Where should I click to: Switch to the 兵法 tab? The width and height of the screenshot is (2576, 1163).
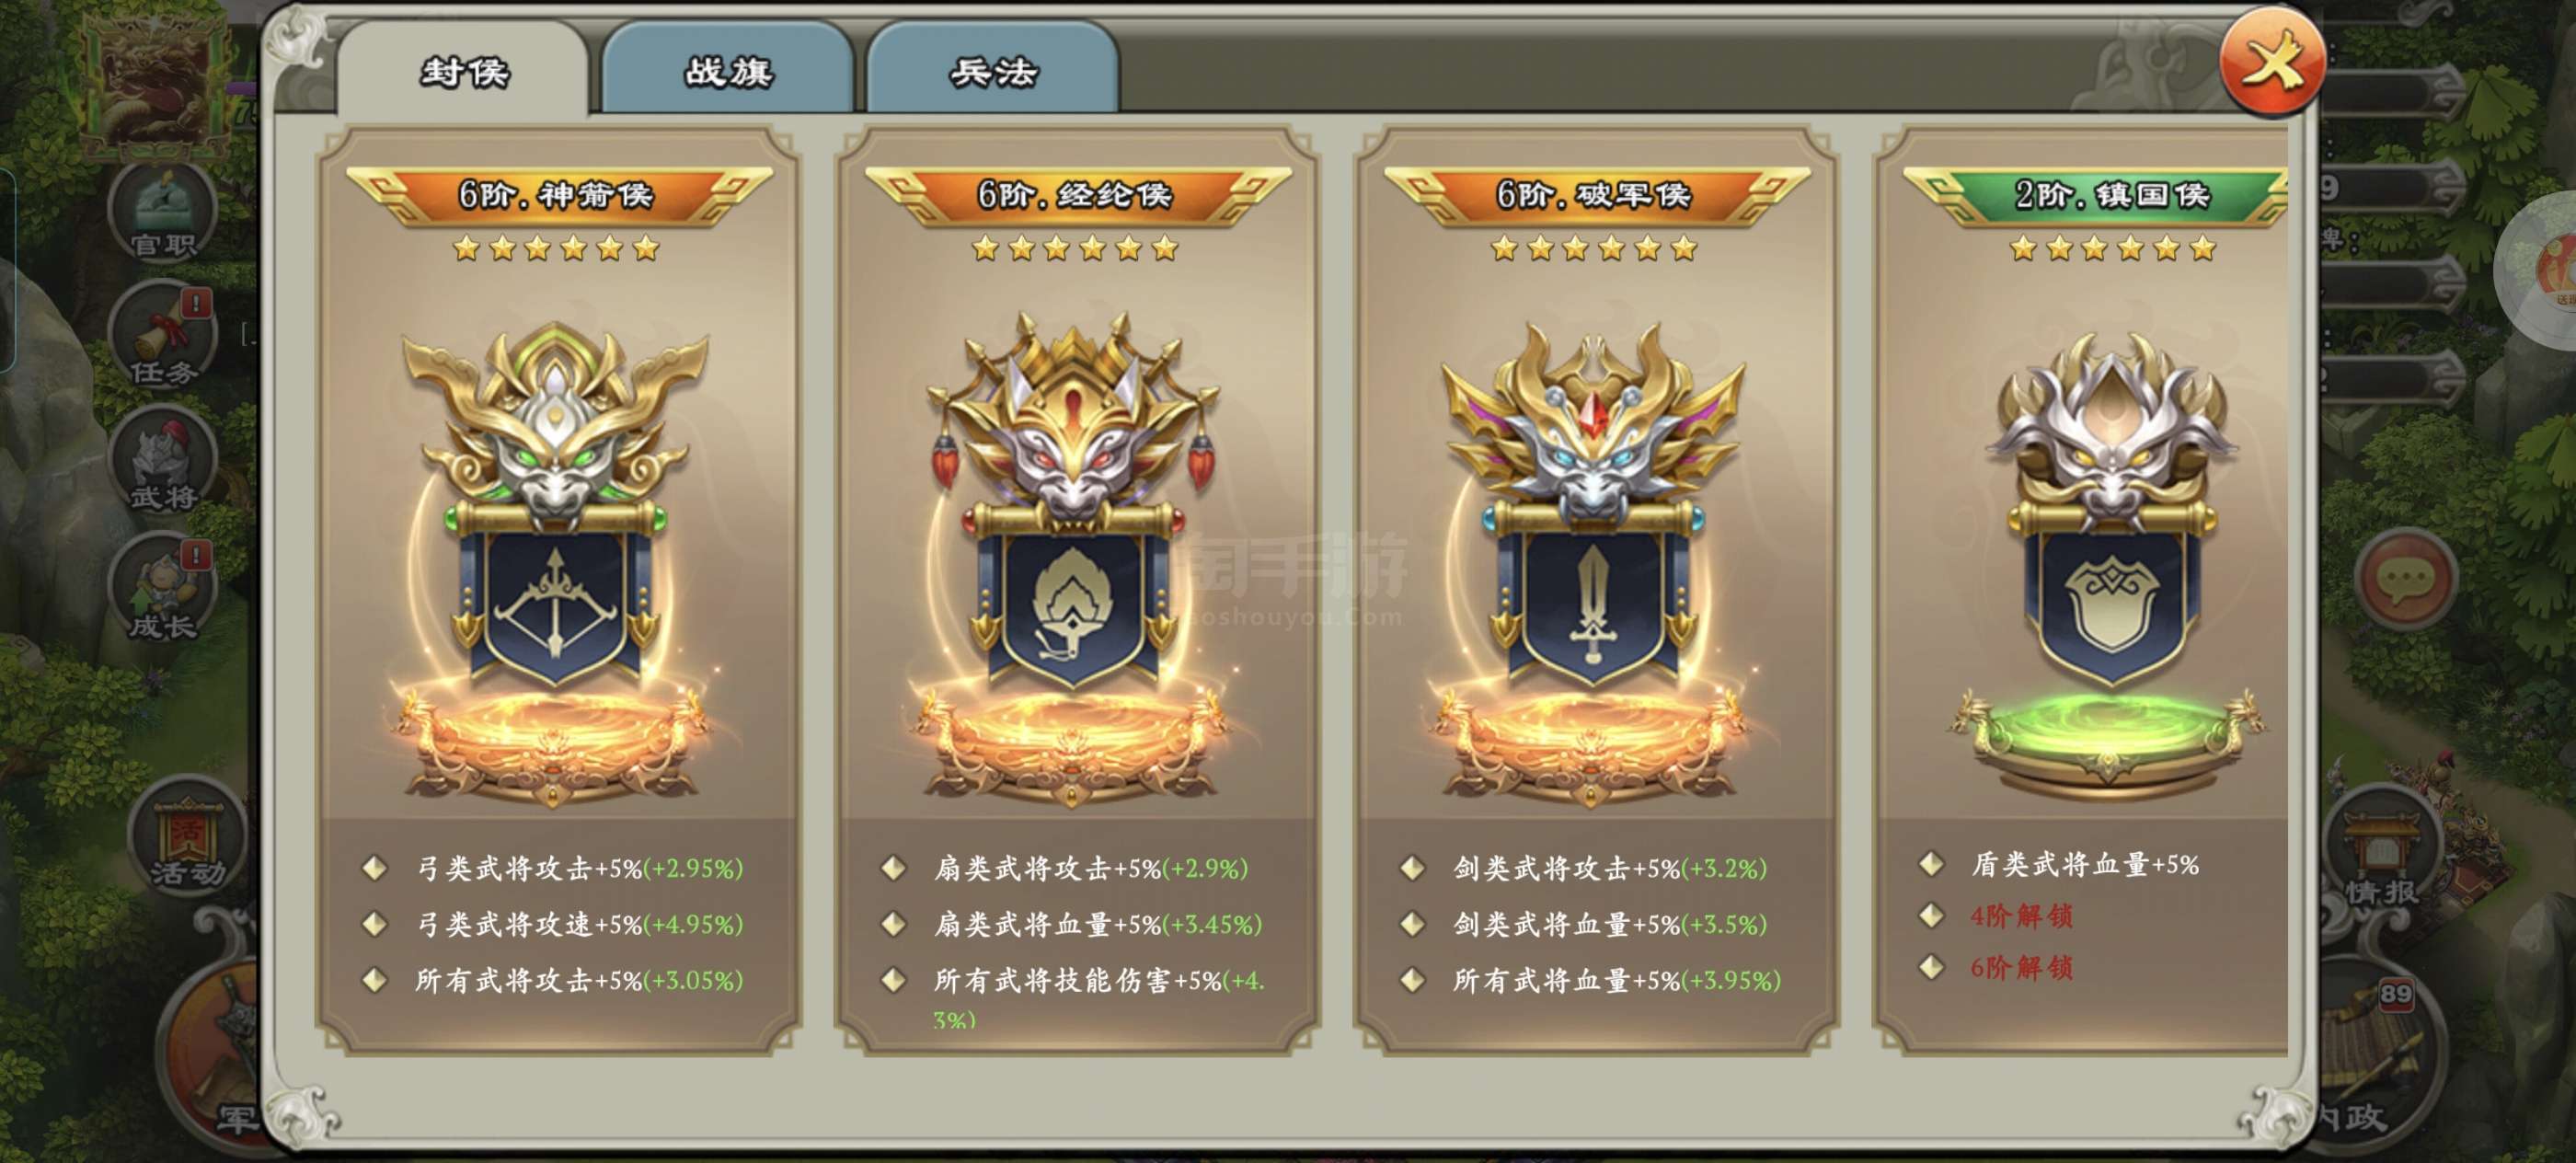(x=993, y=70)
